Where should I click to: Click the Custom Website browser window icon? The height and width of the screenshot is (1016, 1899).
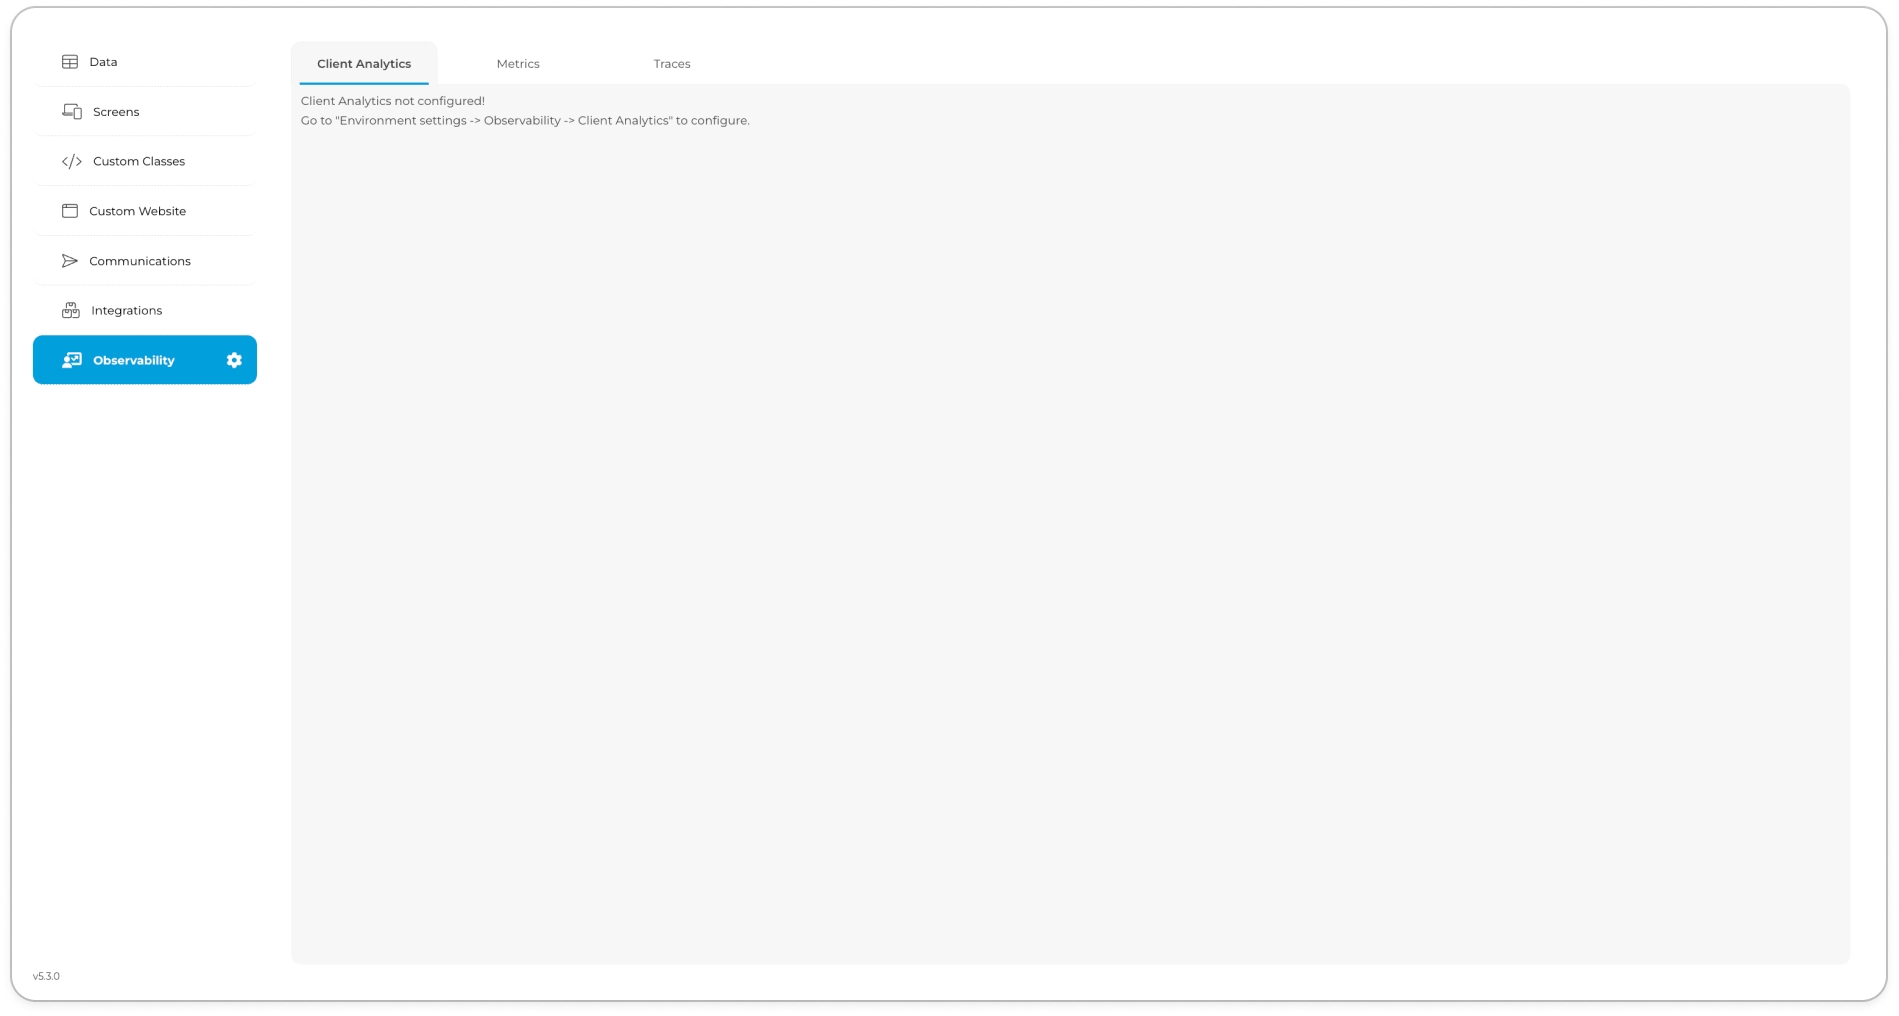click(x=70, y=211)
